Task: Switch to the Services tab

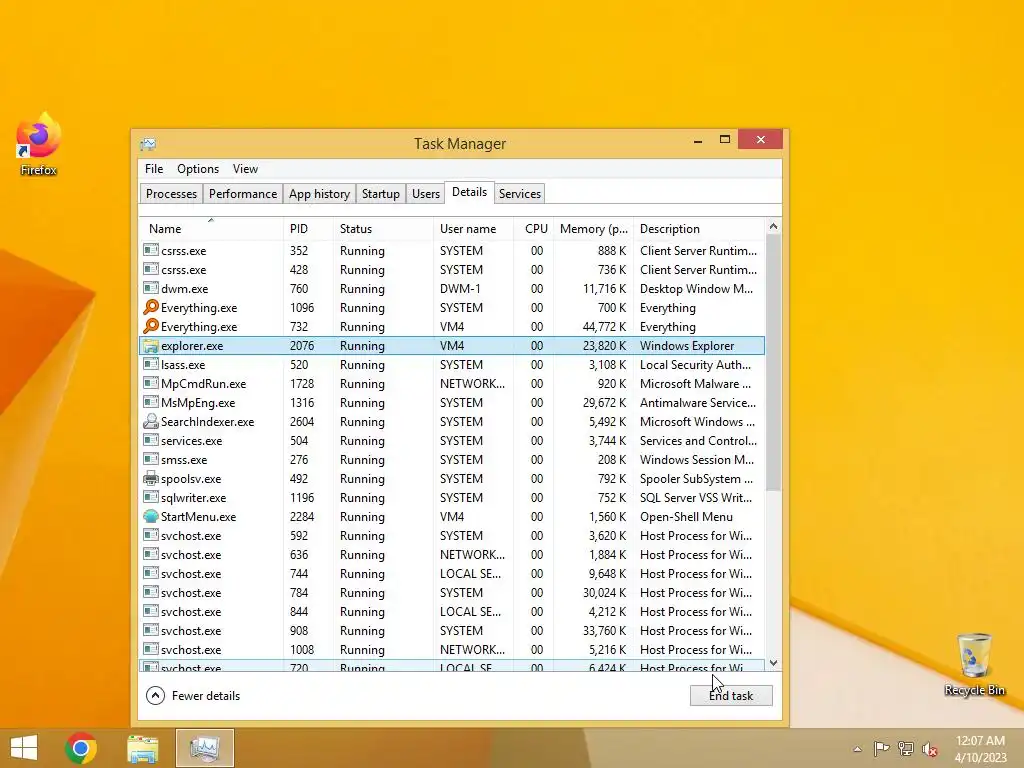Action: 520,193
